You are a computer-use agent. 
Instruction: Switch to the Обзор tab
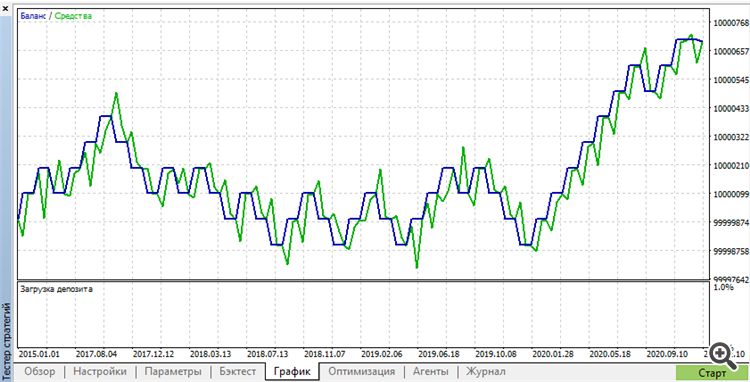coord(40,371)
